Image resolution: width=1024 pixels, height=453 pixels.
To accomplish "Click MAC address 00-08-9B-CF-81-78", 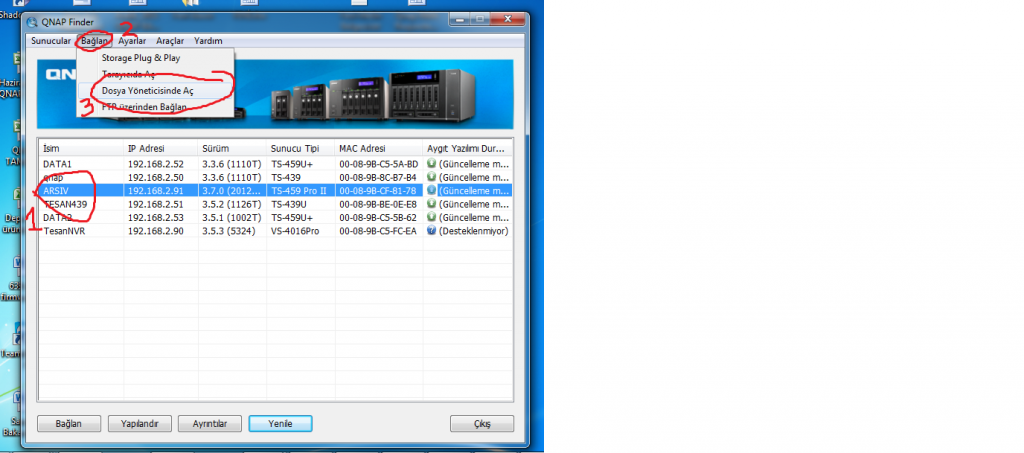I will tap(378, 191).
